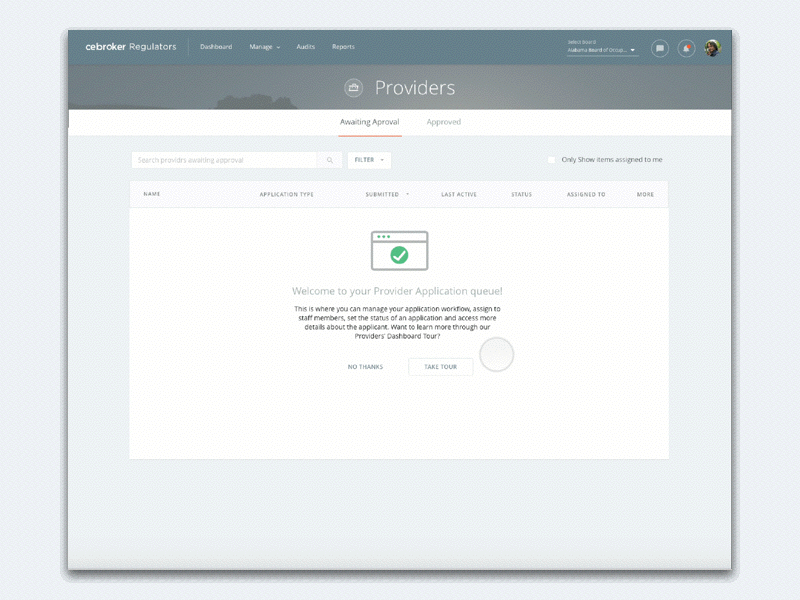Click the Audits navigation link
The image size is (800, 600).
click(305, 46)
